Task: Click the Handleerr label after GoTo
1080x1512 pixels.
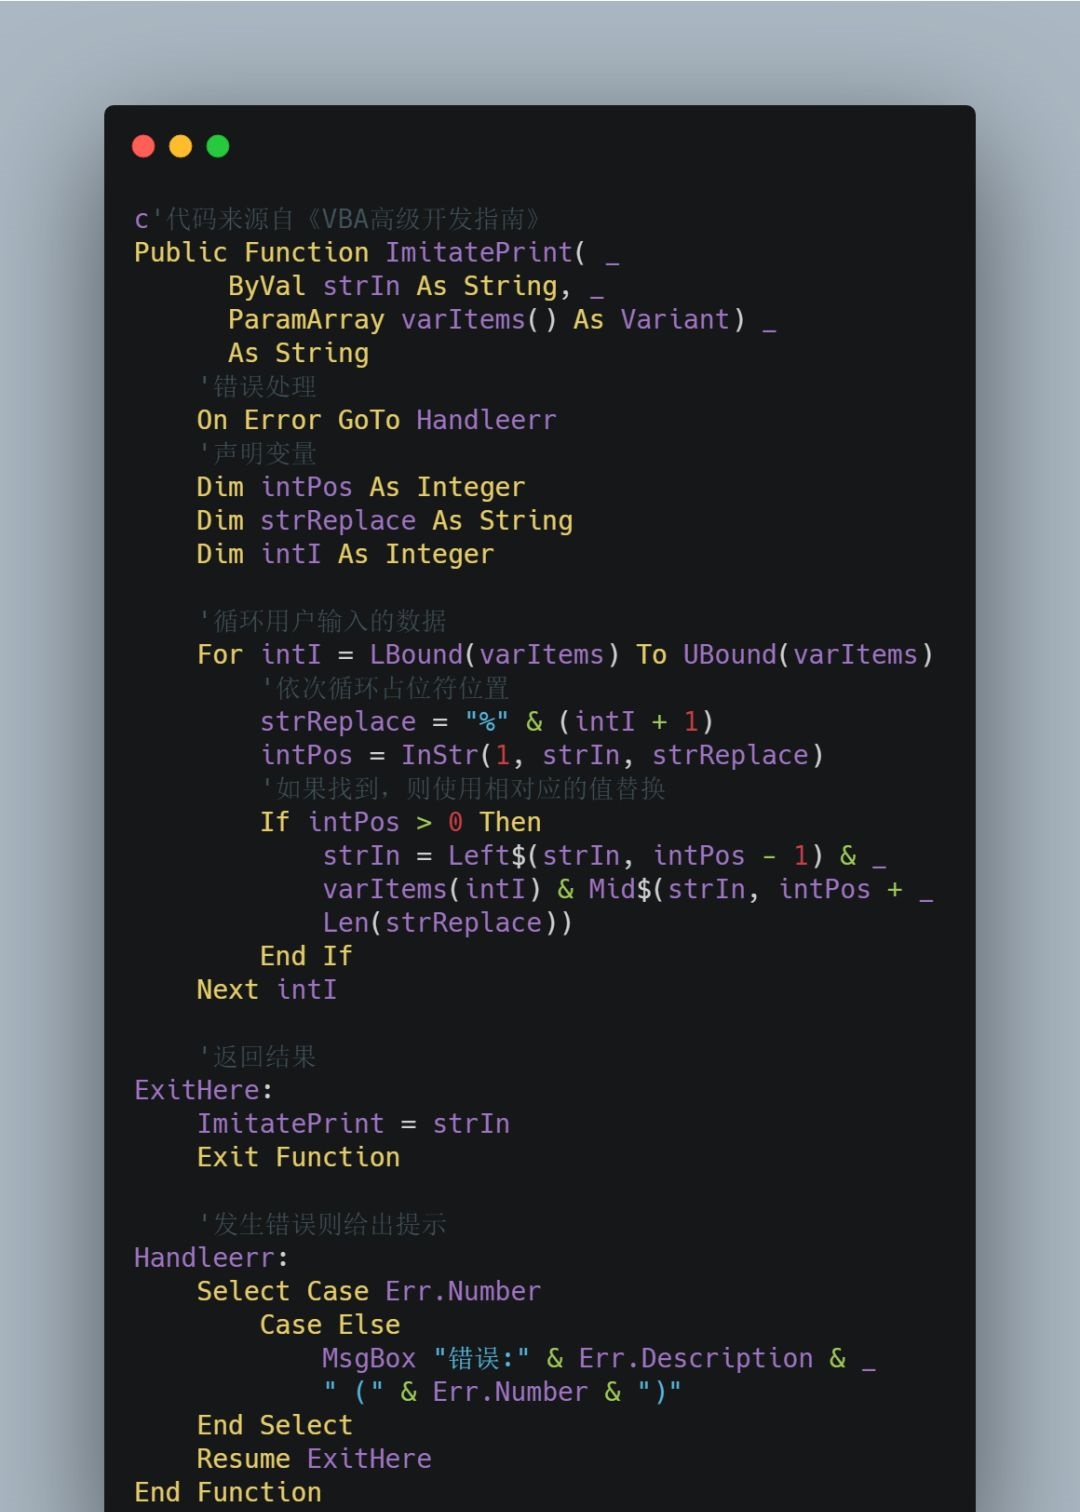Action: pos(486,420)
